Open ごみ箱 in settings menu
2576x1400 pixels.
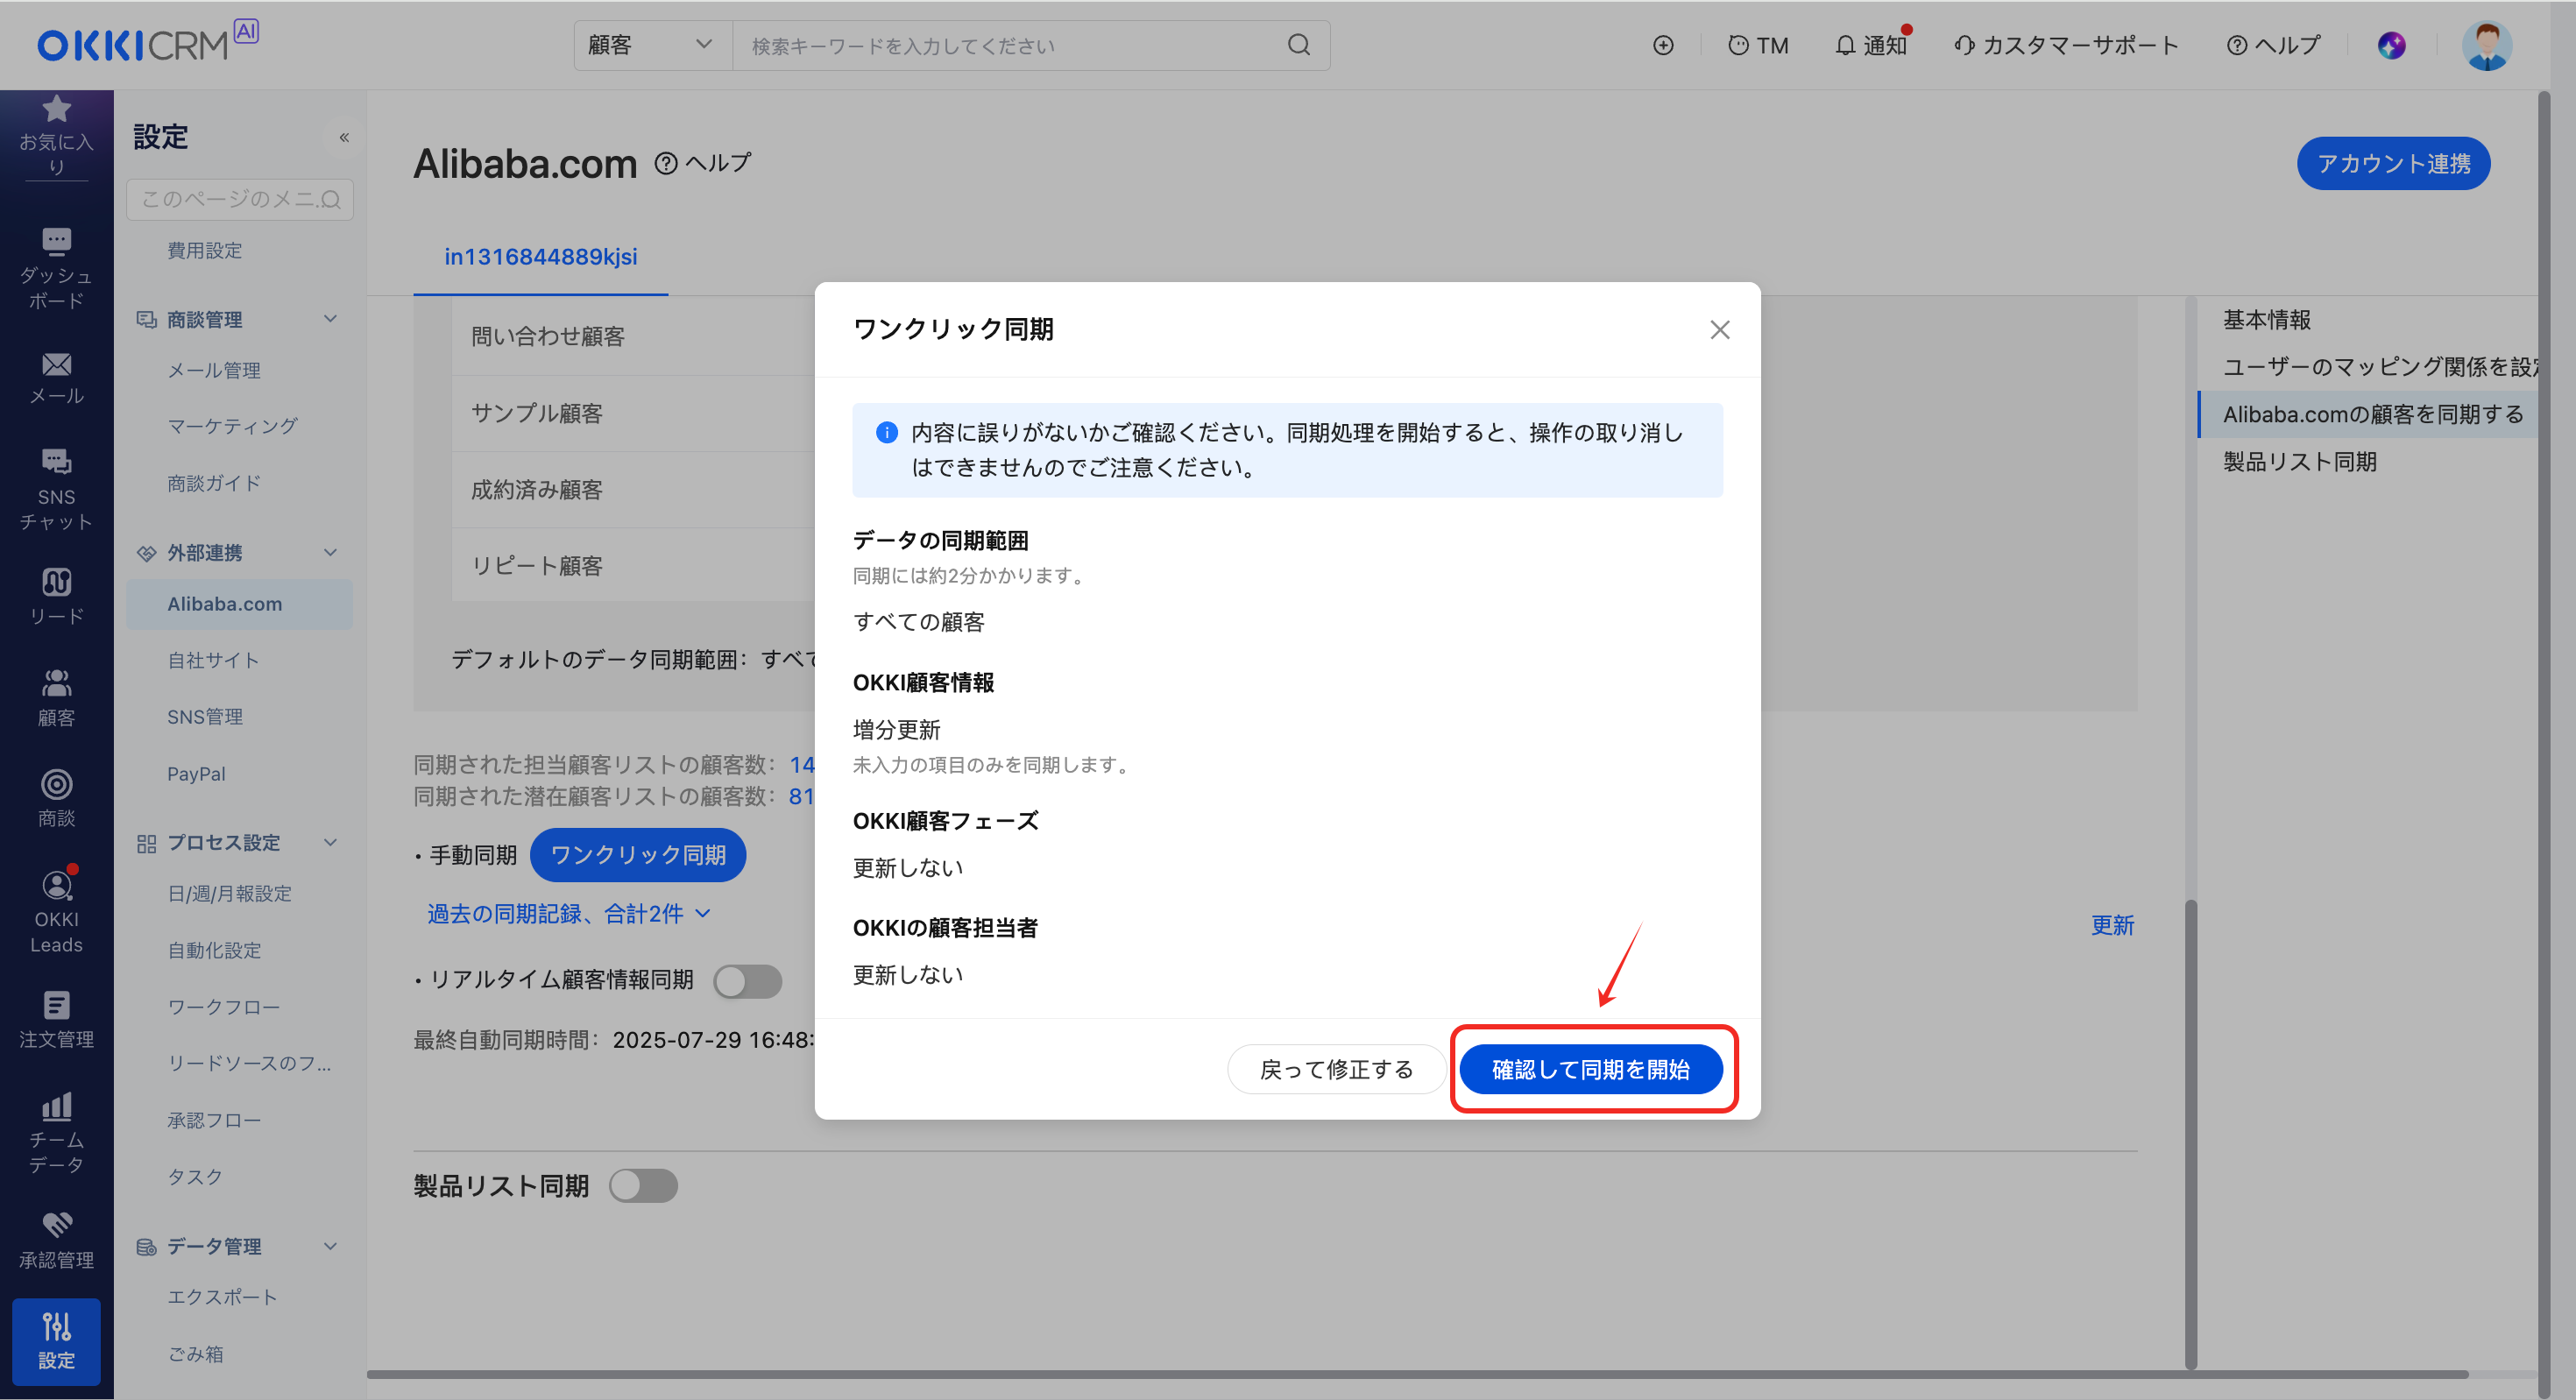[195, 1354]
